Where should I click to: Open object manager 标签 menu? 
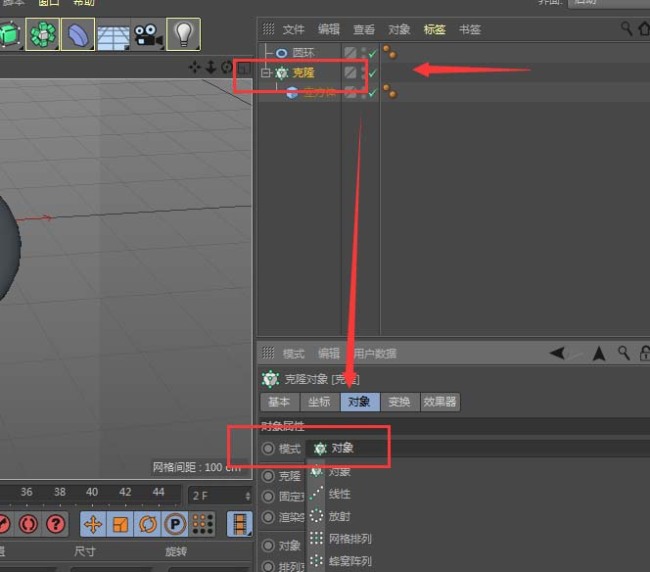pos(434,29)
